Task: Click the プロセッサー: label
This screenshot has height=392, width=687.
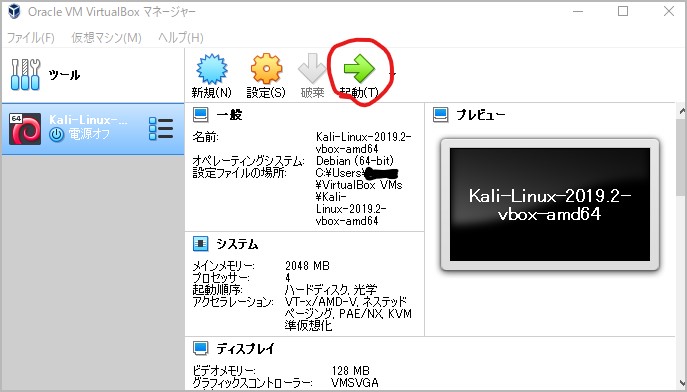Action: tap(221, 278)
